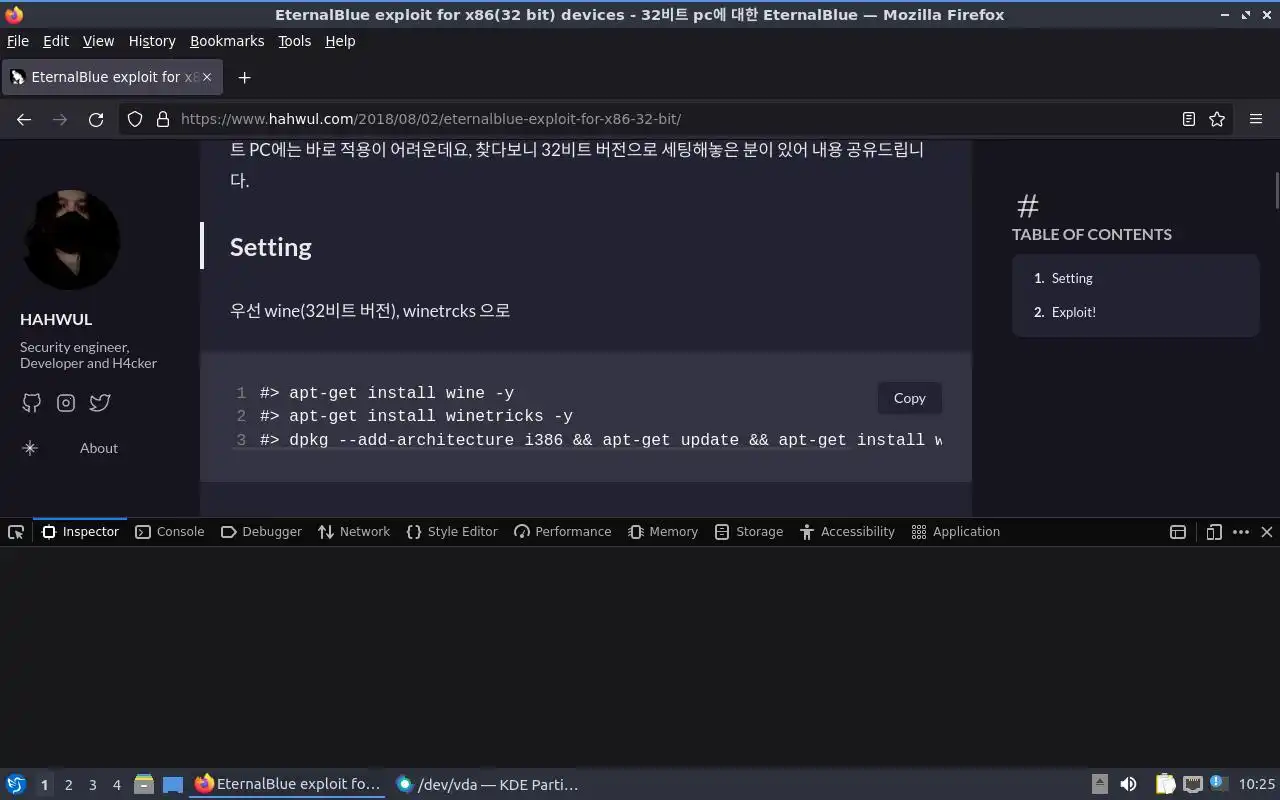Open HAHWUL's GitHub profile icon
The width and height of the screenshot is (1280, 800).
pyautogui.click(x=32, y=403)
